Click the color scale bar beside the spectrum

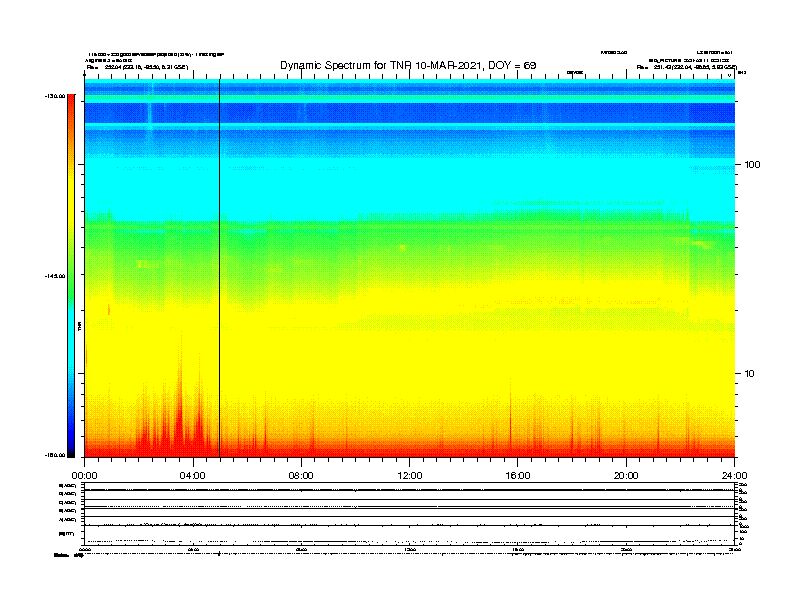point(71,276)
